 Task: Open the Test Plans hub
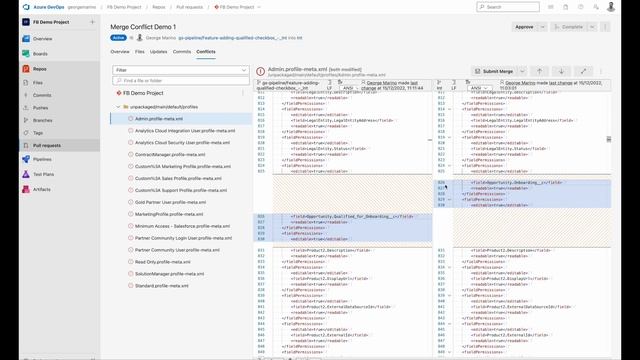(x=43, y=175)
